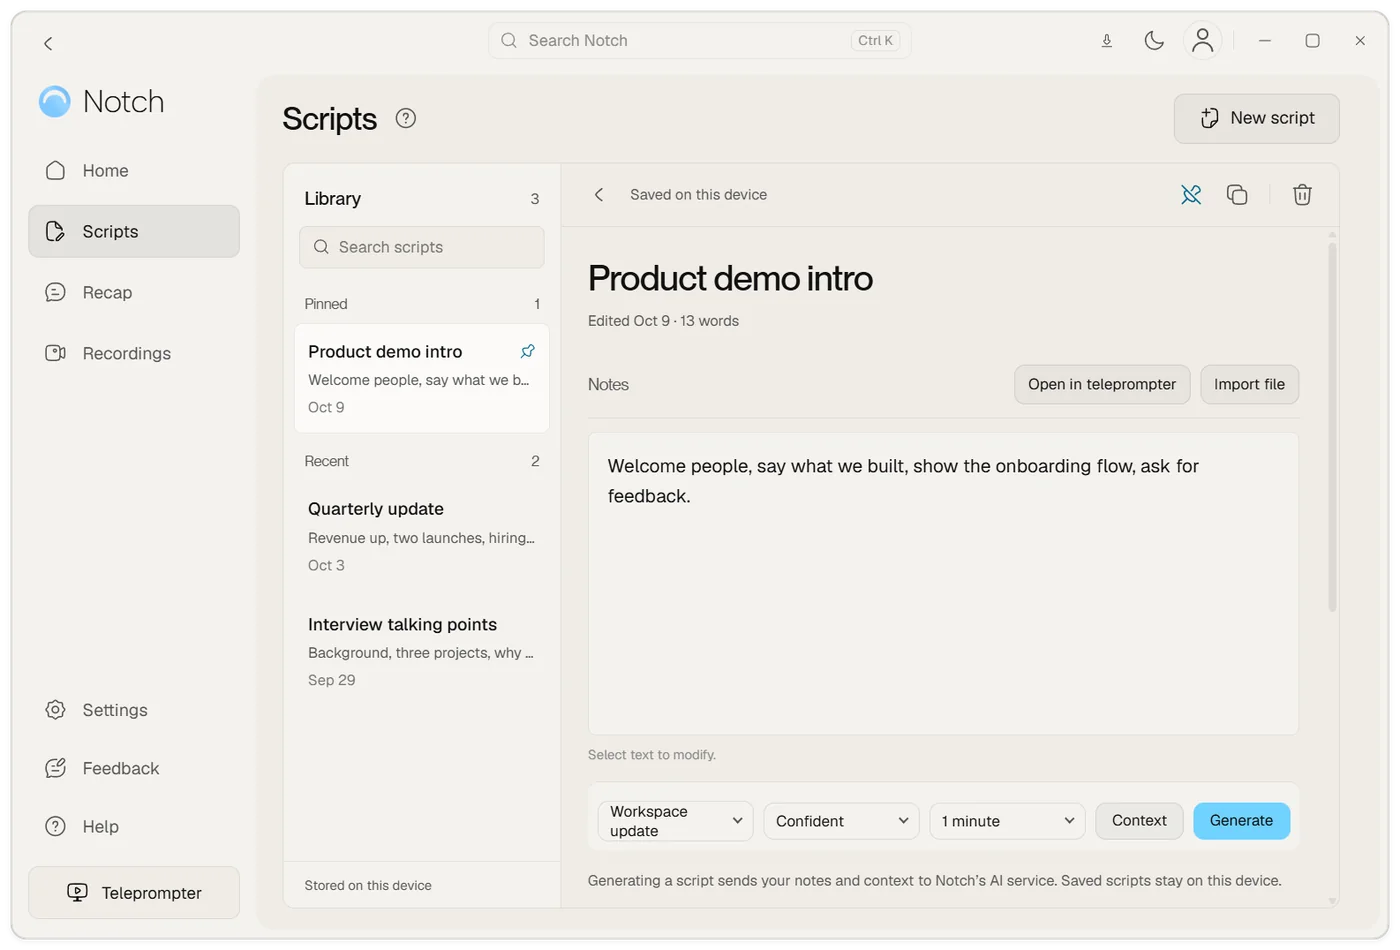Screen dimensions: 1400x950
Task: Click the back chevron beside Saved on this device
Action: click(x=599, y=195)
